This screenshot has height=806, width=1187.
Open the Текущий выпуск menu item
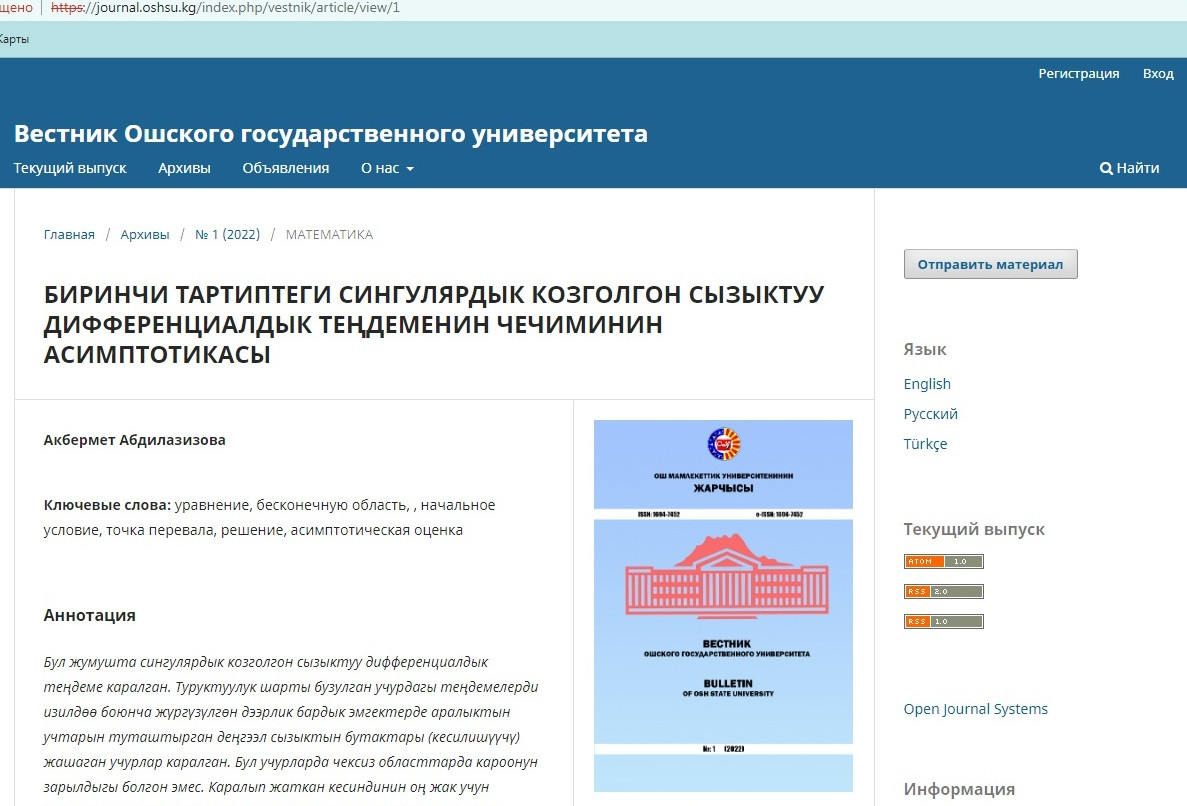(x=70, y=168)
